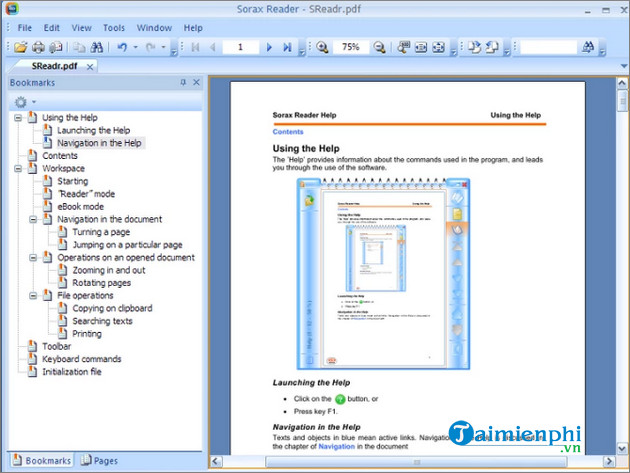Select the SReadr.pdf document tab
This screenshot has width=630, height=473.
54,66
